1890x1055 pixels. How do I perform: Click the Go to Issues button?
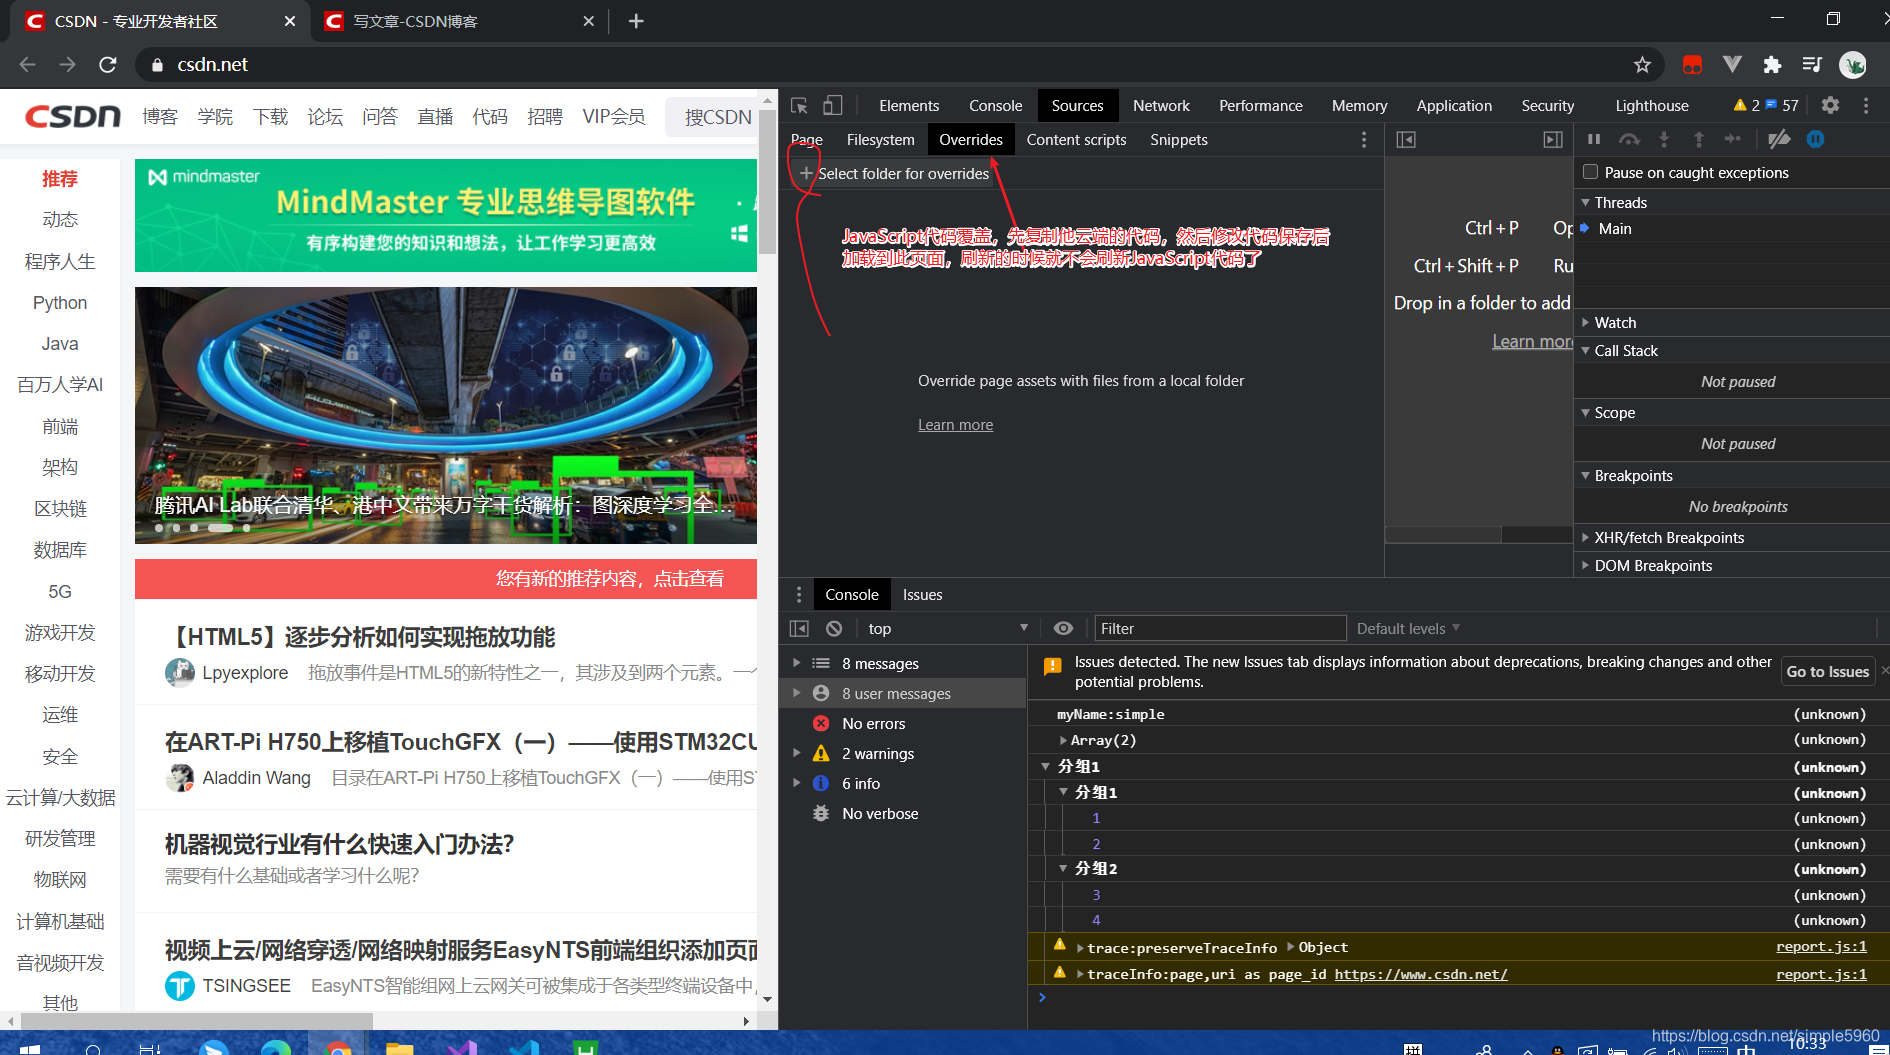click(x=1827, y=672)
